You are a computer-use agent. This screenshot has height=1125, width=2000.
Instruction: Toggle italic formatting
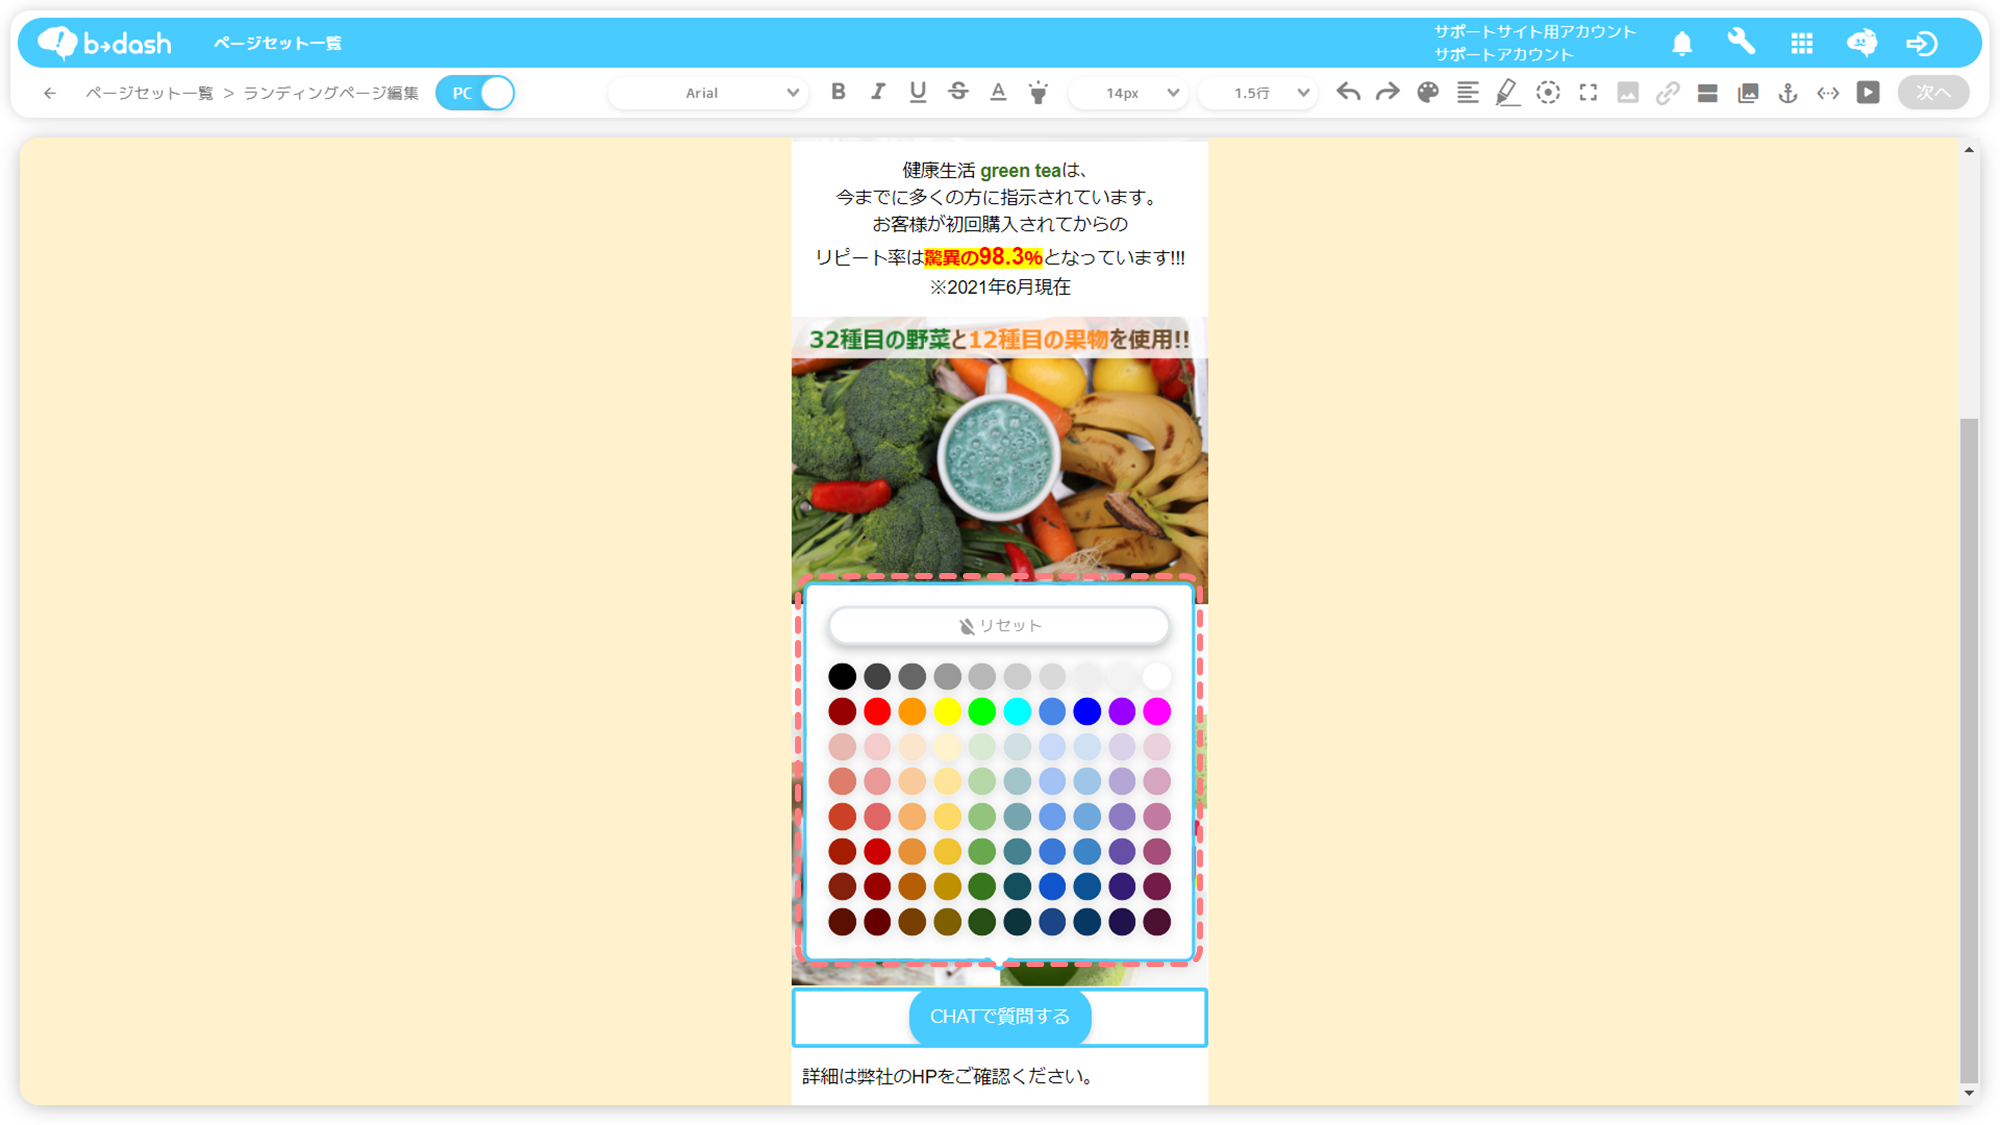tap(878, 92)
